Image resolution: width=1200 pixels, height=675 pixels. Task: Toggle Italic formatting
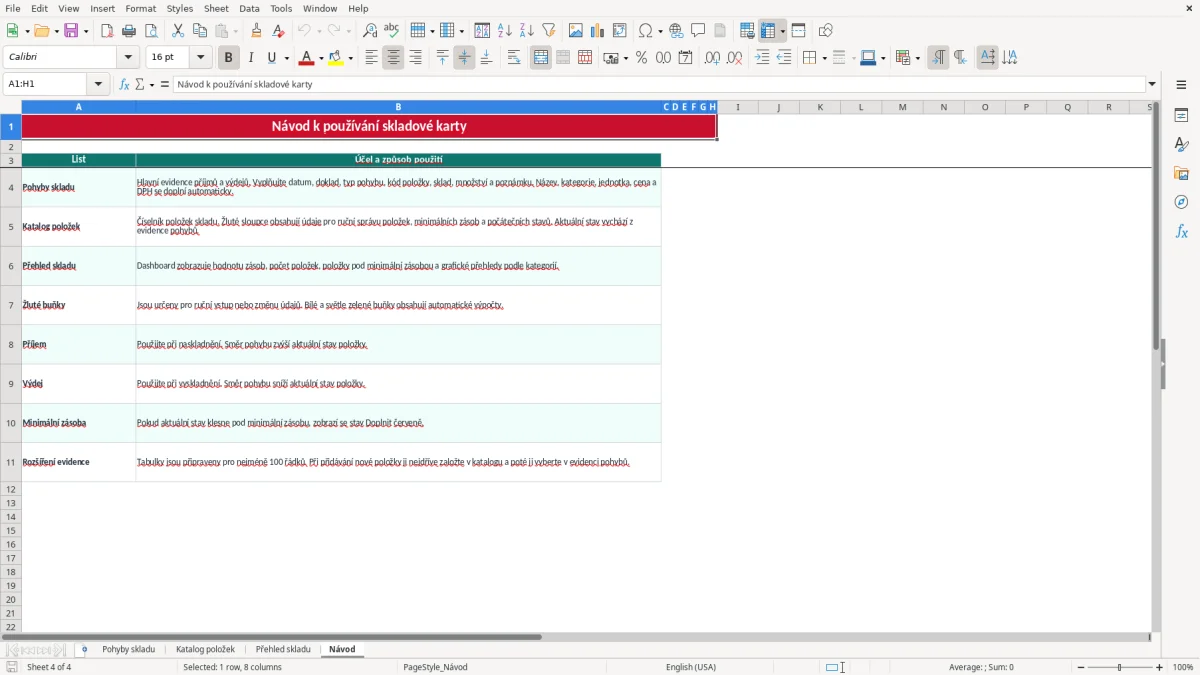[x=251, y=58]
